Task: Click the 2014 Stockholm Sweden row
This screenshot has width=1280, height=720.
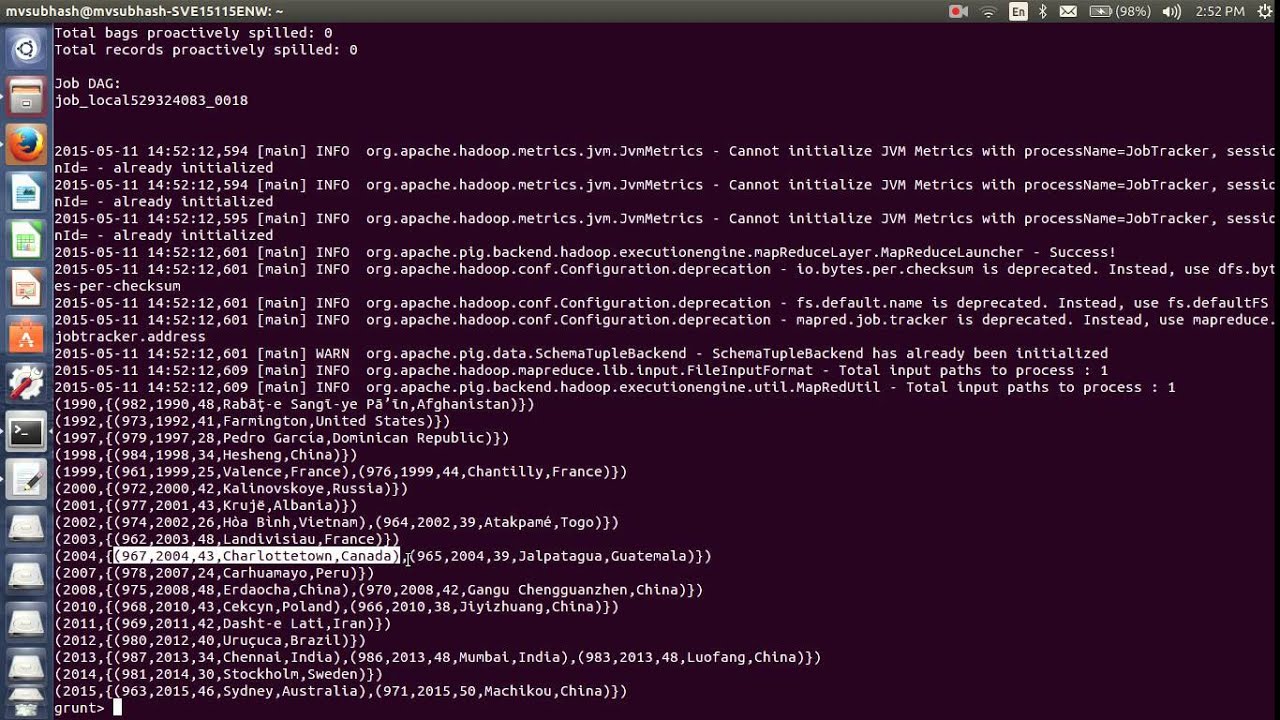Action: 219,674
